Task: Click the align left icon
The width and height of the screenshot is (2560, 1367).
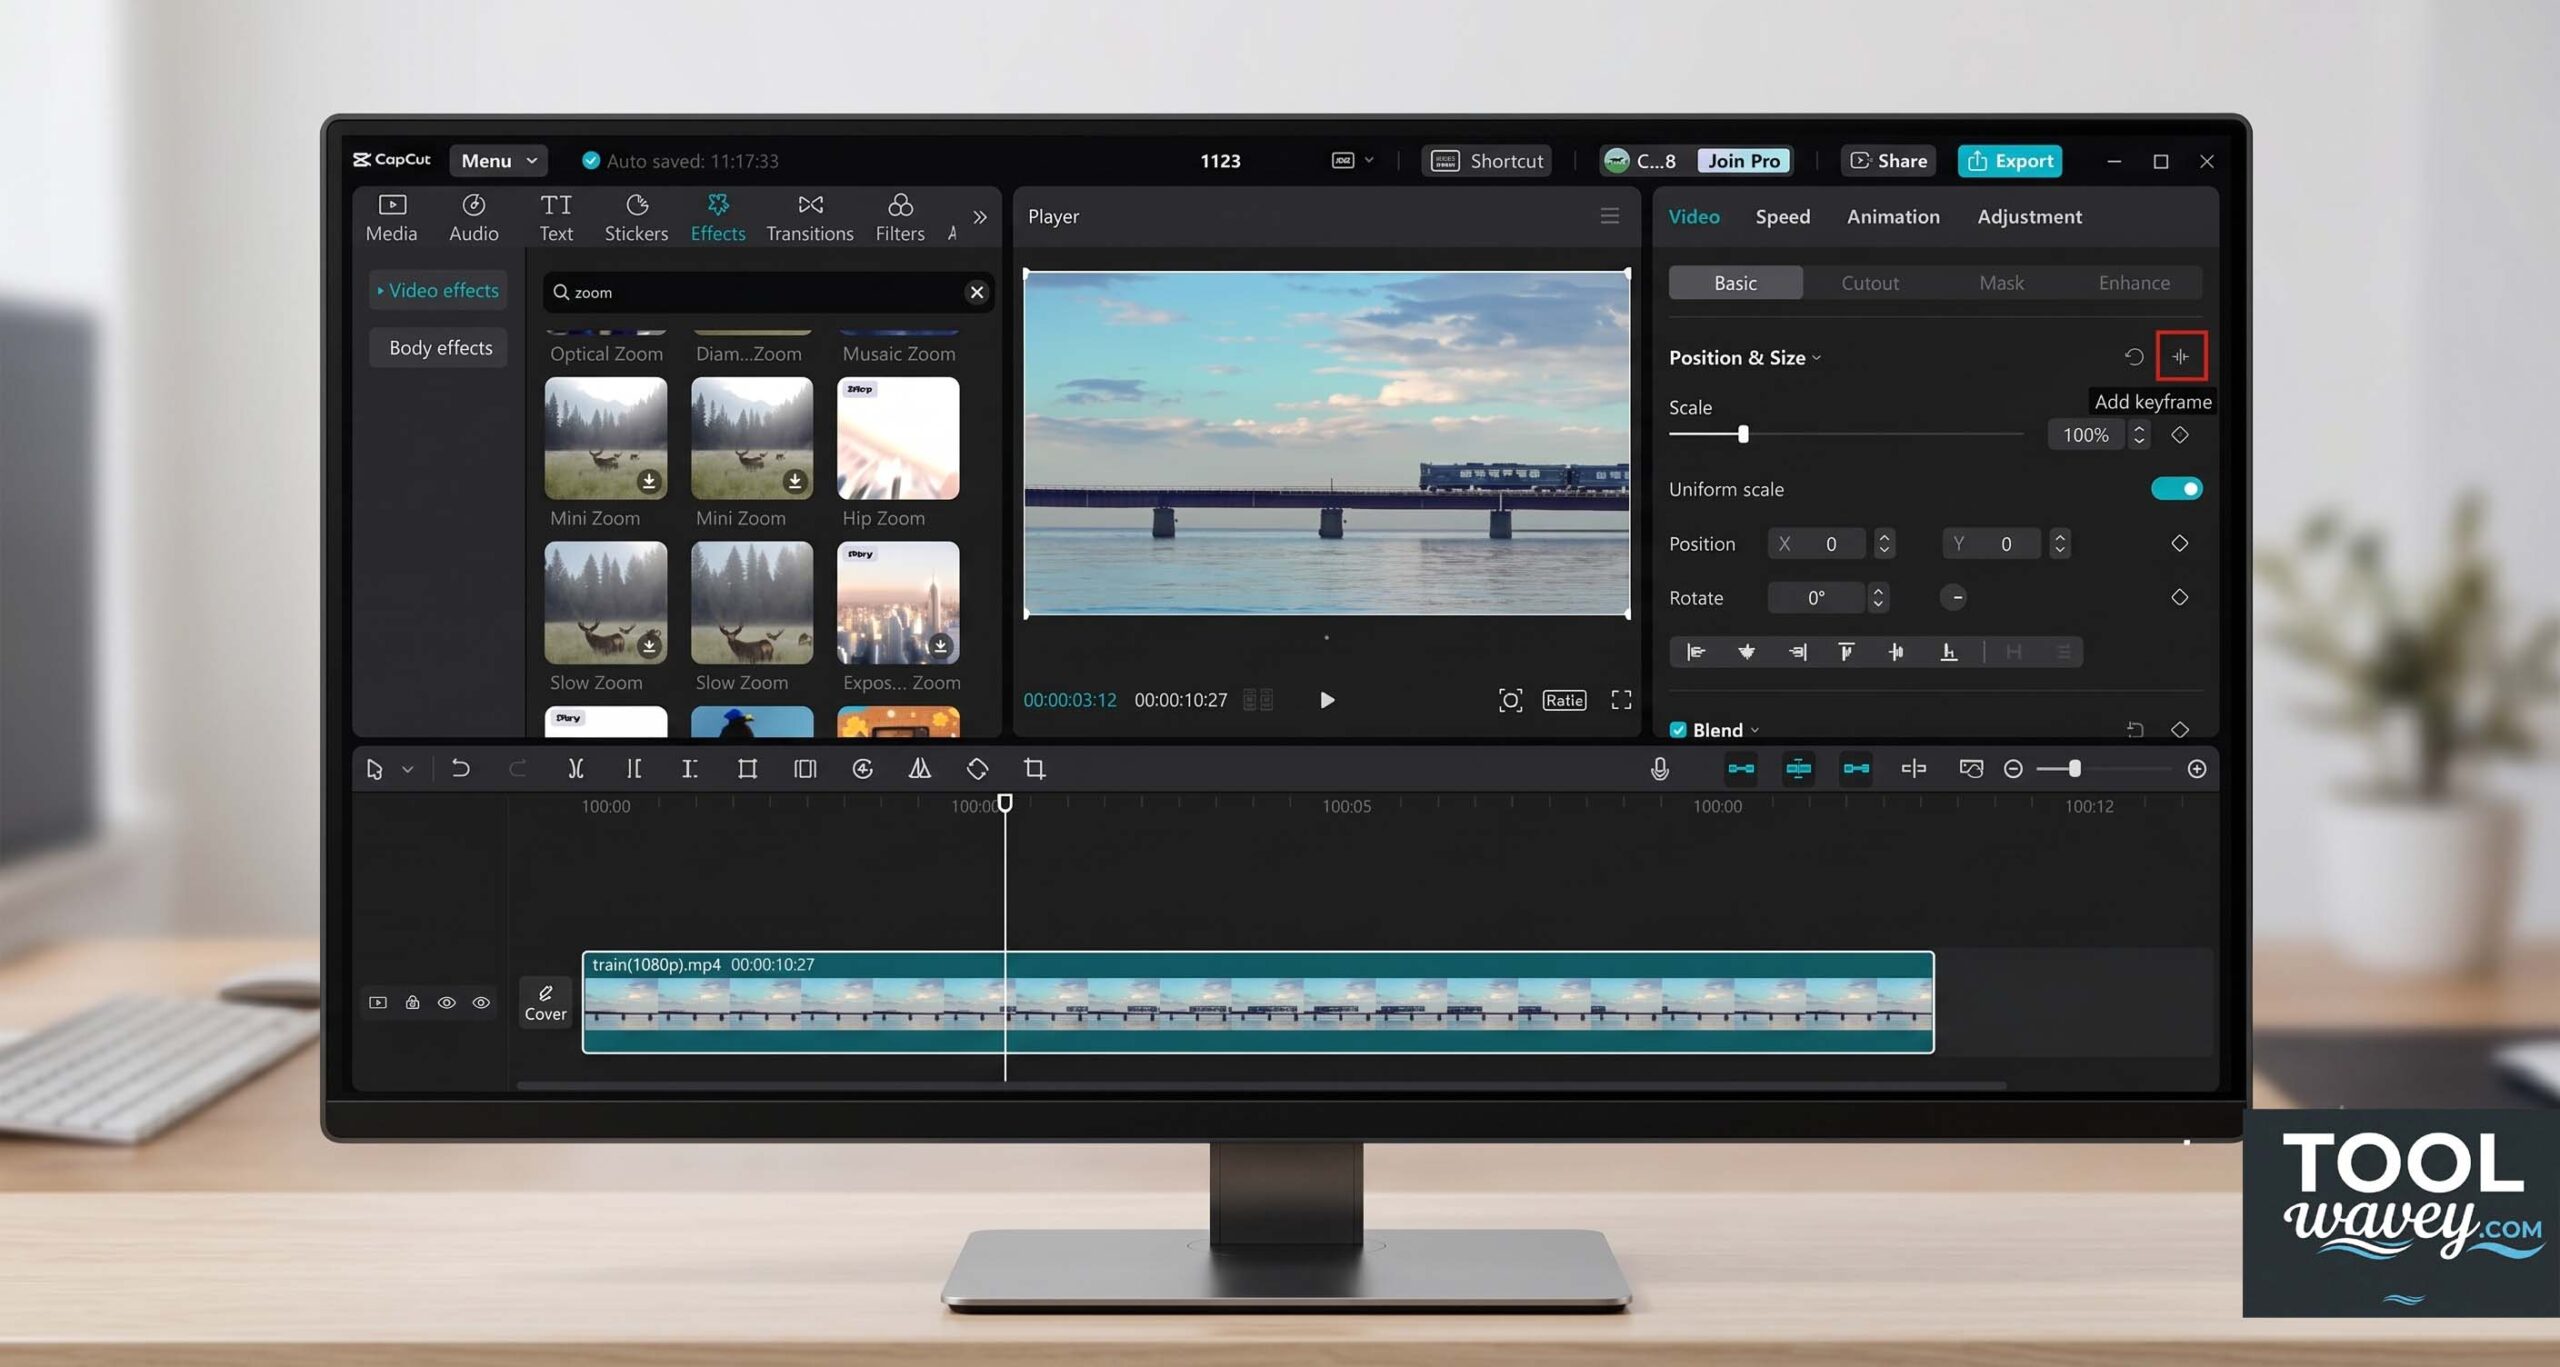Action: pos(1696,652)
